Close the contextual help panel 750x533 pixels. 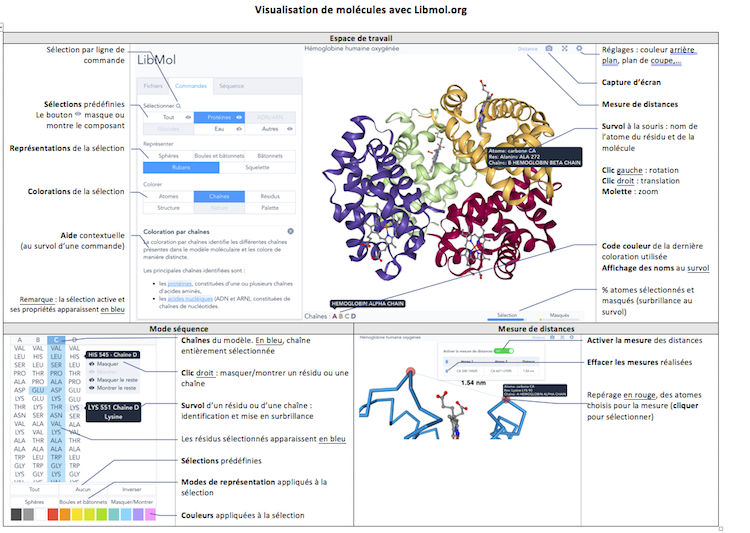click(290, 231)
